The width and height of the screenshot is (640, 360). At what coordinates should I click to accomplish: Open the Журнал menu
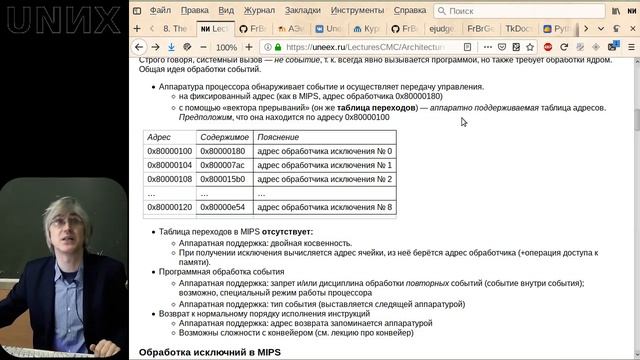click(259, 10)
